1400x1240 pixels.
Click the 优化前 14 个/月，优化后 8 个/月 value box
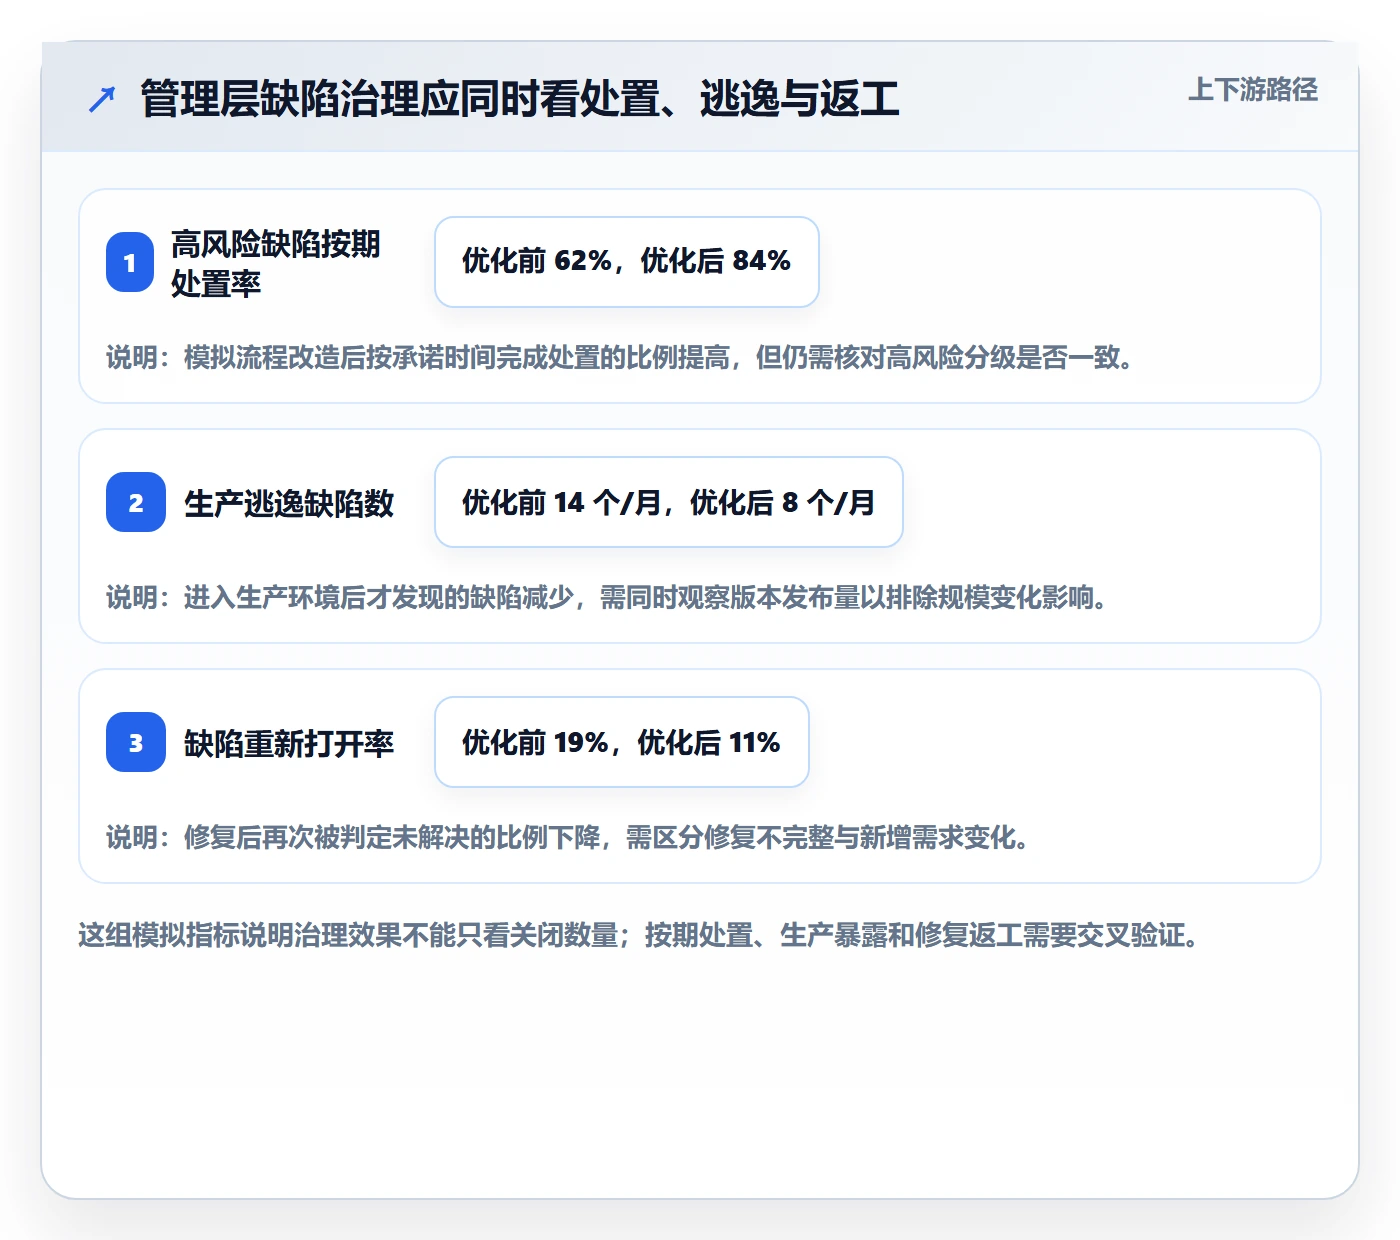point(669,502)
